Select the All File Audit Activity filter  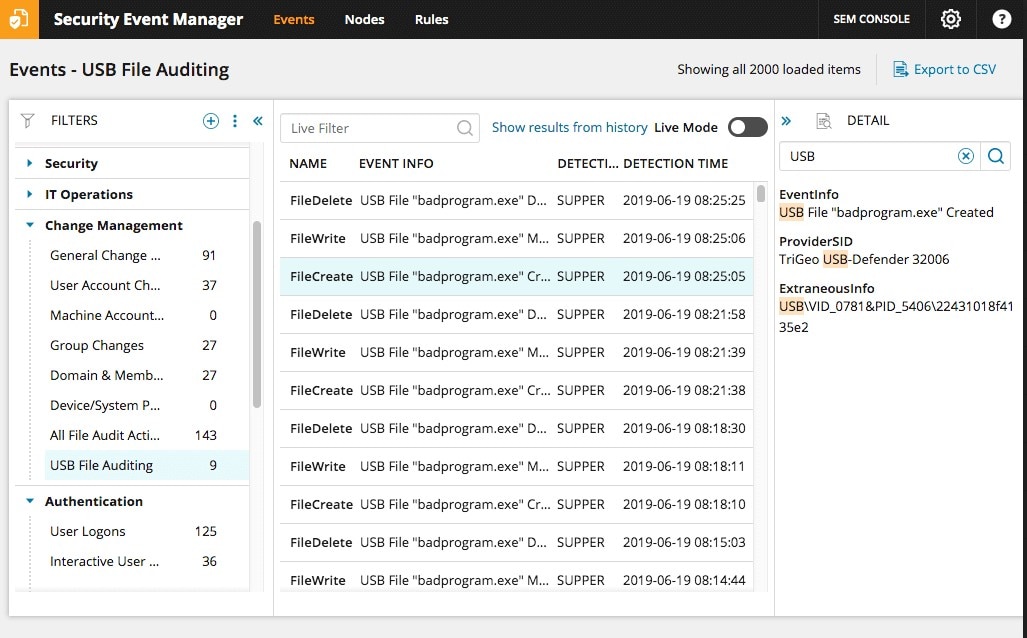(x=119, y=435)
